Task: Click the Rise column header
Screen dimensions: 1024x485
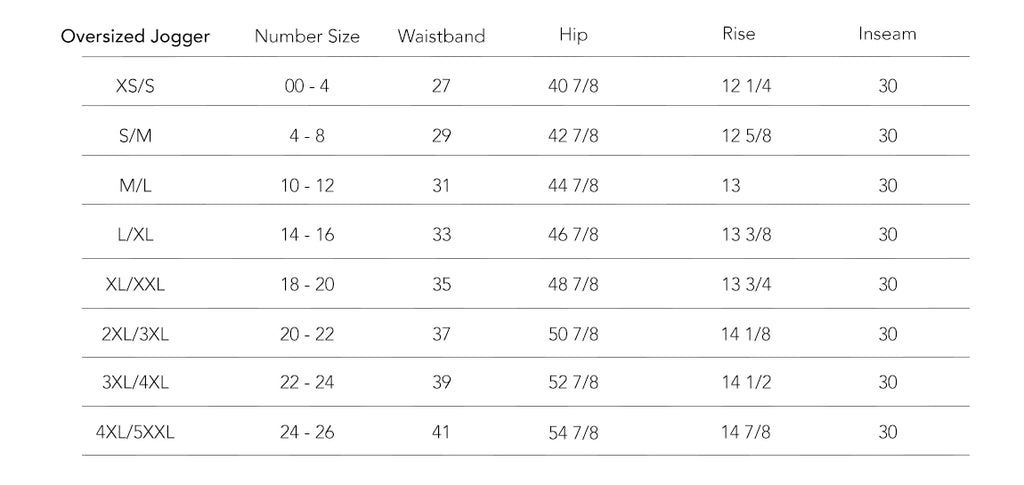Action: click(739, 34)
